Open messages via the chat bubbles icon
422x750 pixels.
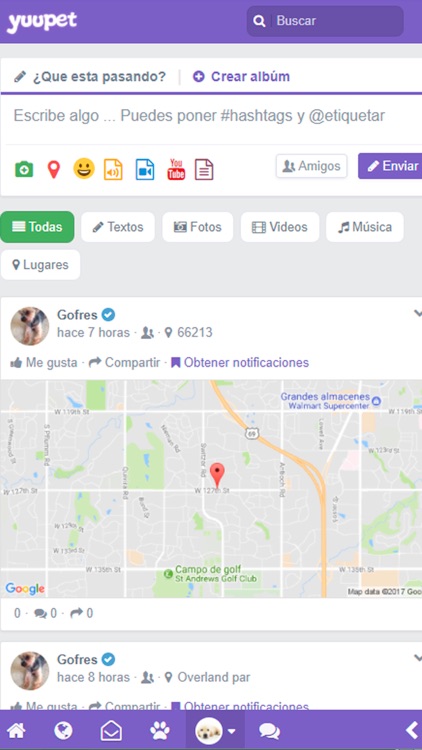tap(269, 731)
